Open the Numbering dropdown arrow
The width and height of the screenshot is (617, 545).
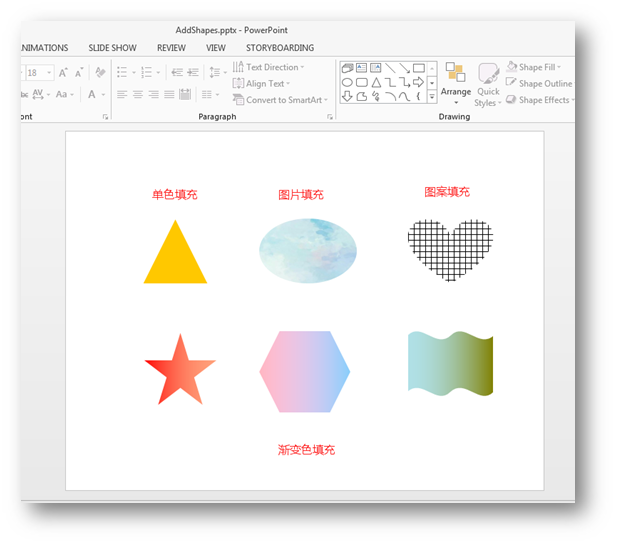[158, 72]
